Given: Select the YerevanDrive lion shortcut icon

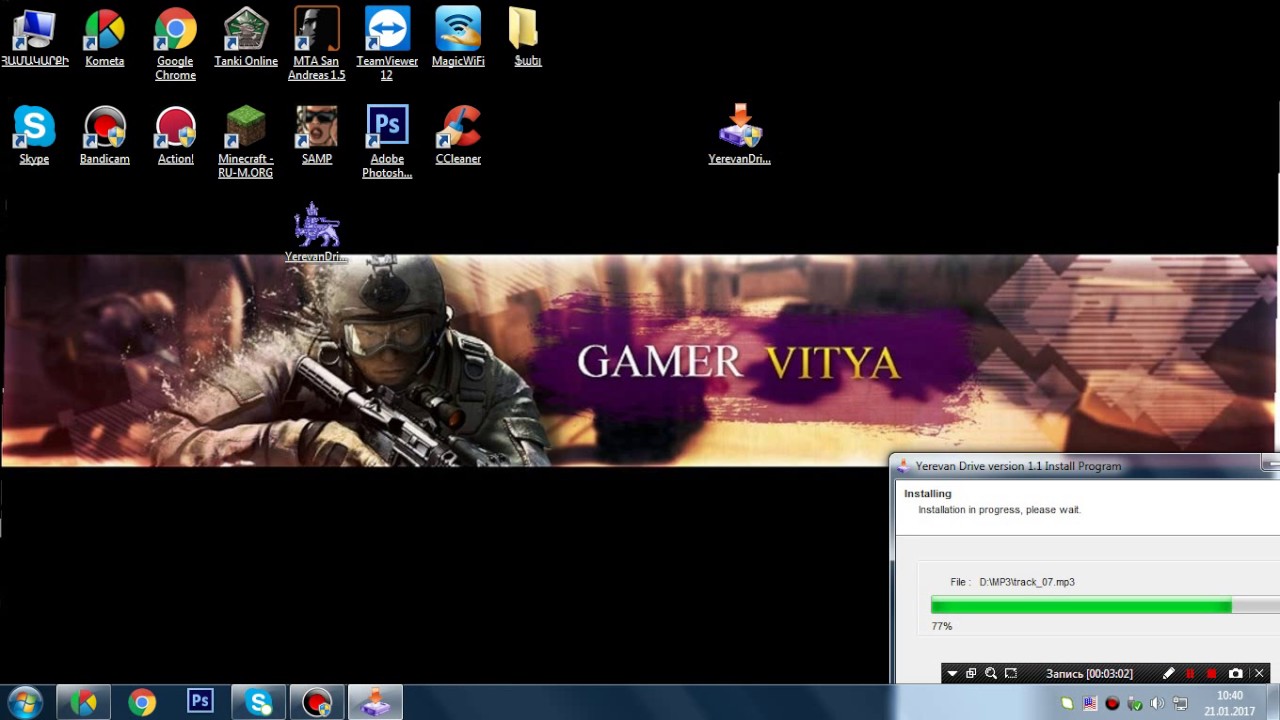Looking at the screenshot, I should tap(317, 232).
